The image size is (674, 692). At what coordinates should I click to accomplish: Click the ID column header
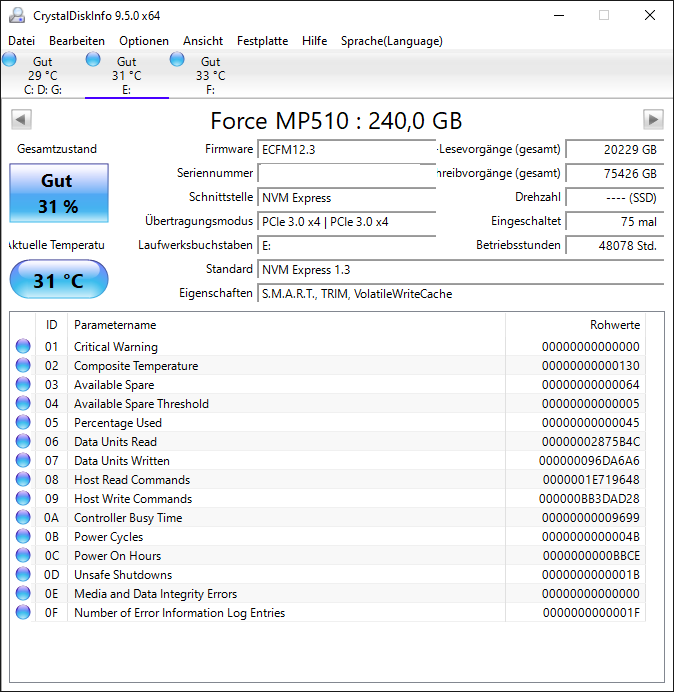(51, 325)
